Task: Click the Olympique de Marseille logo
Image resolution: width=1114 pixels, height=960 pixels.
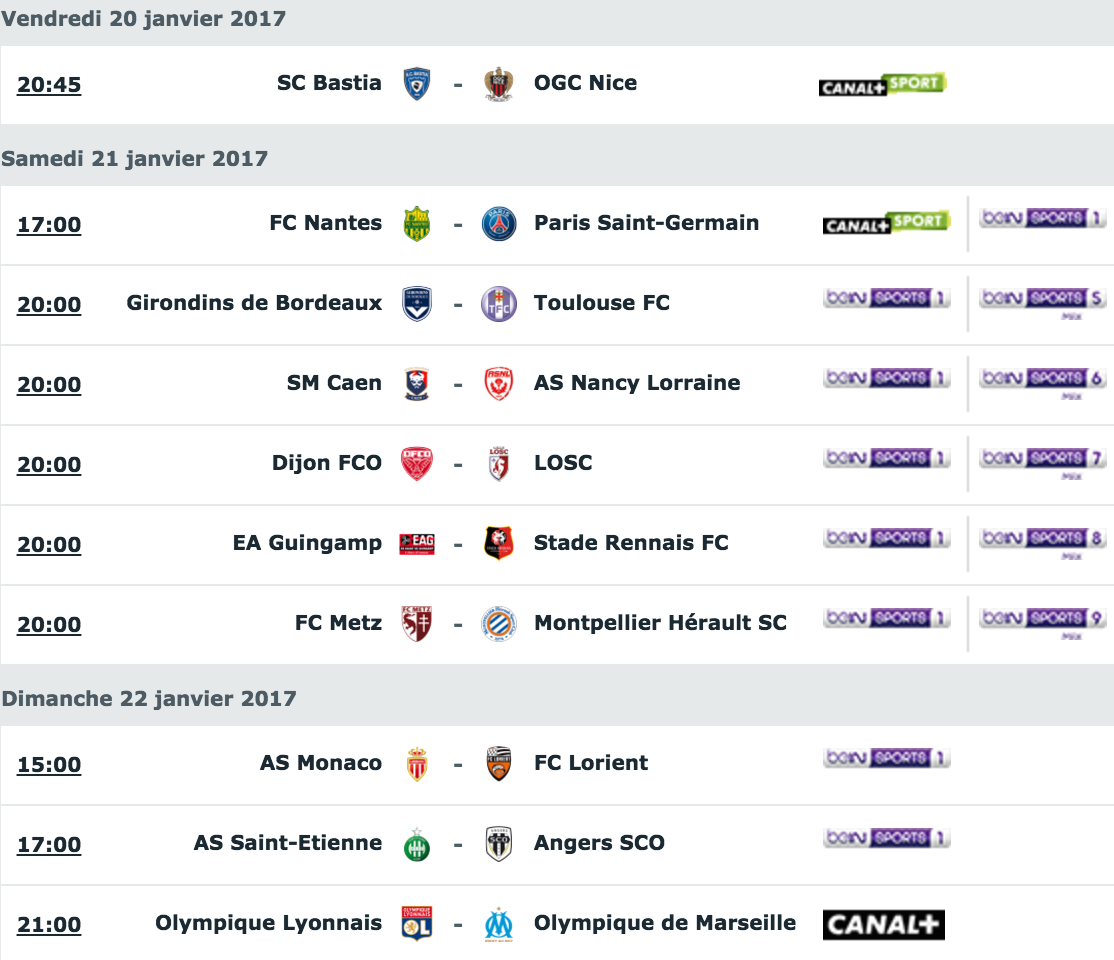Action: [x=499, y=924]
